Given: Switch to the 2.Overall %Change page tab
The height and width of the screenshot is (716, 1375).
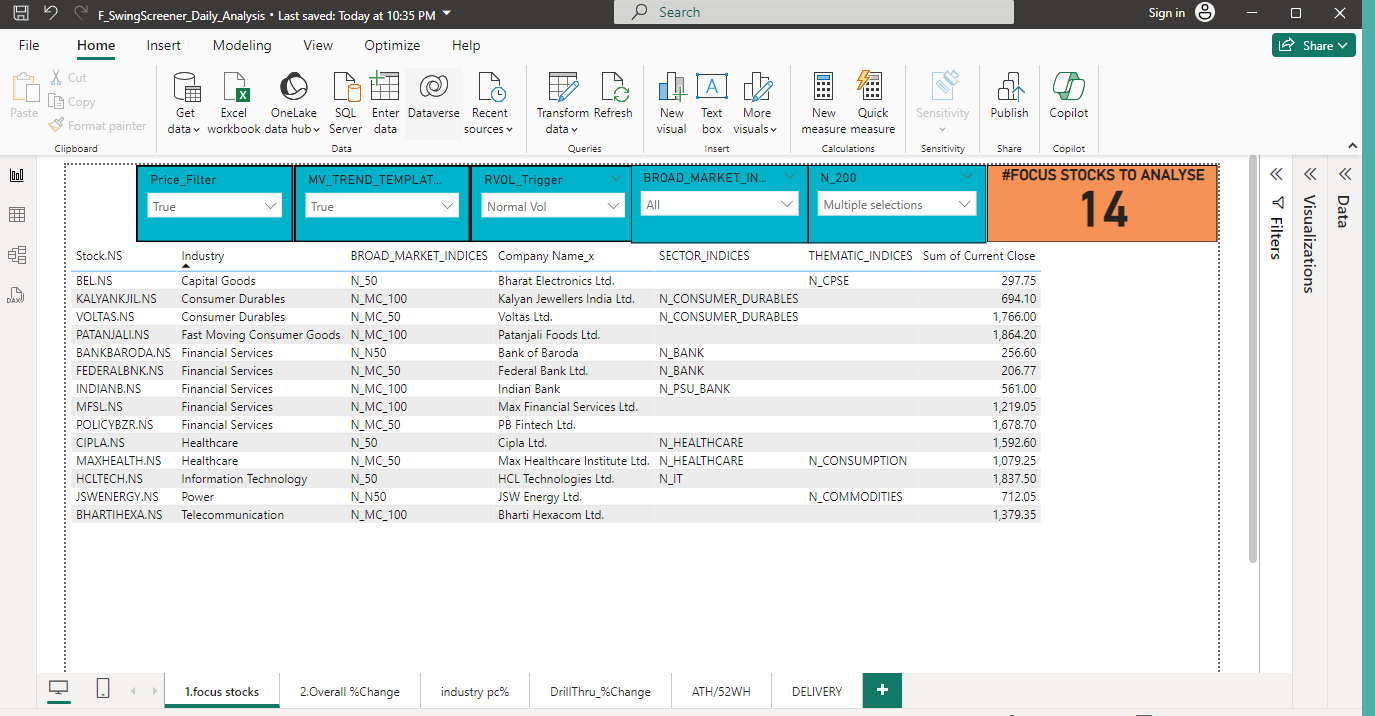Looking at the screenshot, I should [x=350, y=691].
